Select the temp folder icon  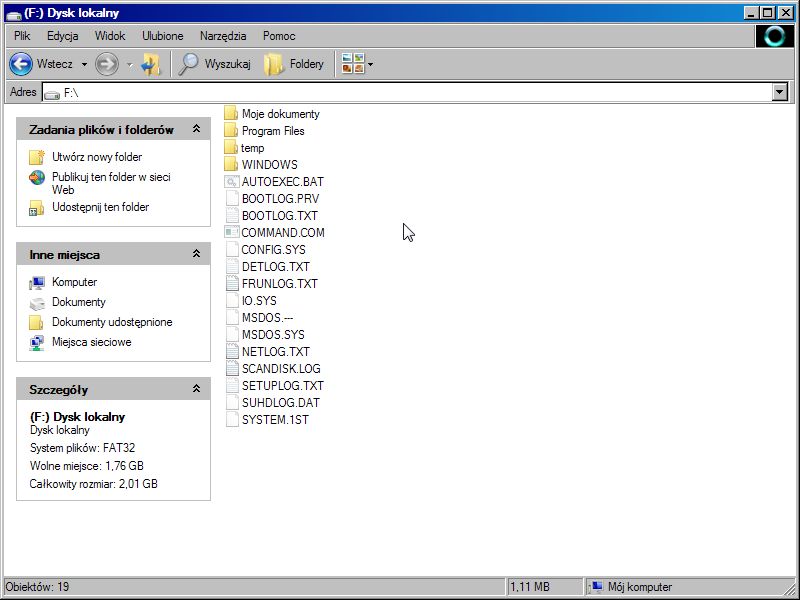click(231, 147)
